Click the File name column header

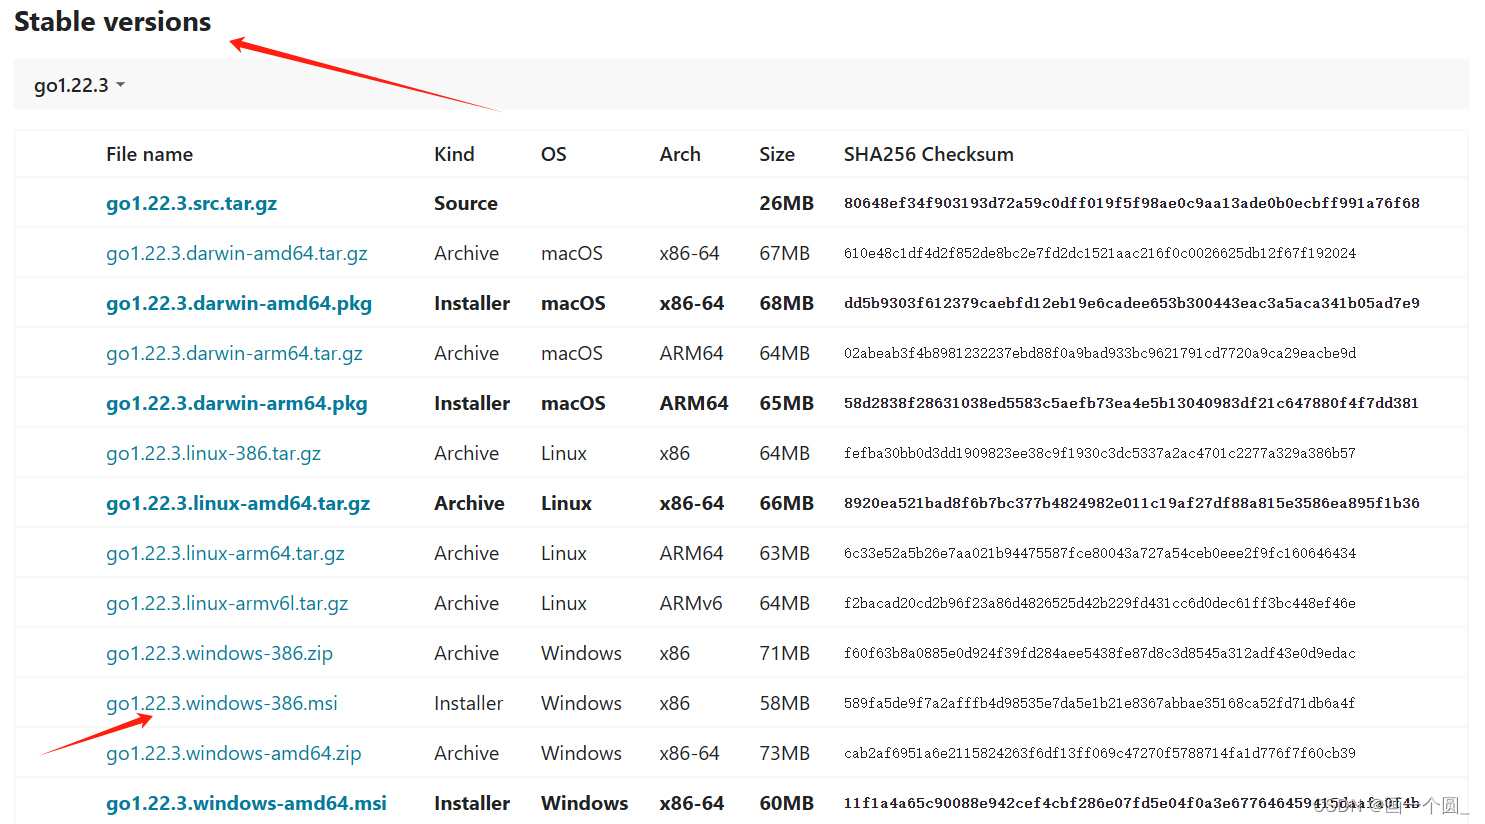click(149, 154)
